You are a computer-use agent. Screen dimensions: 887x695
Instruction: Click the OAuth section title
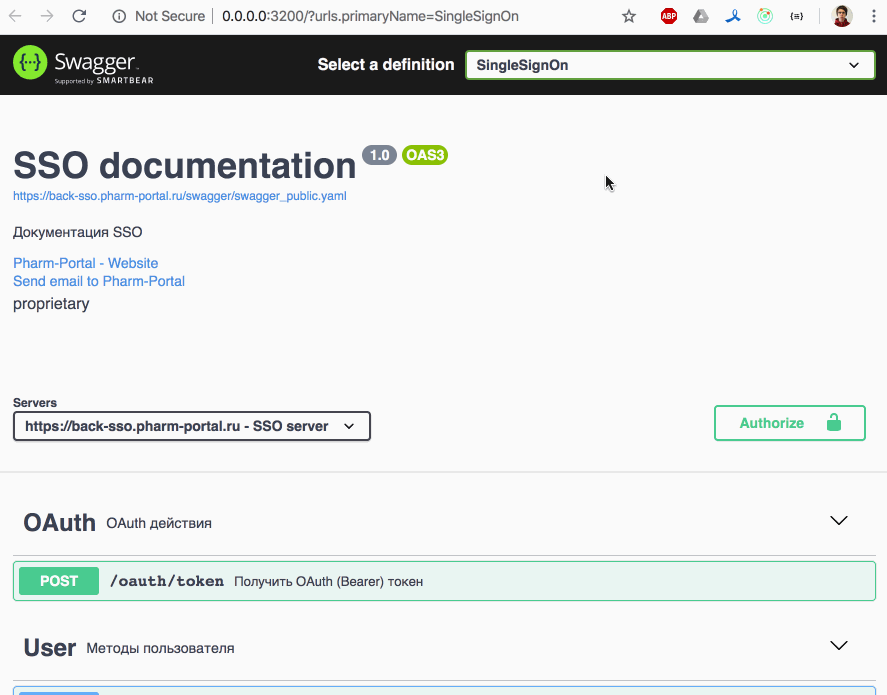click(x=59, y=523)
